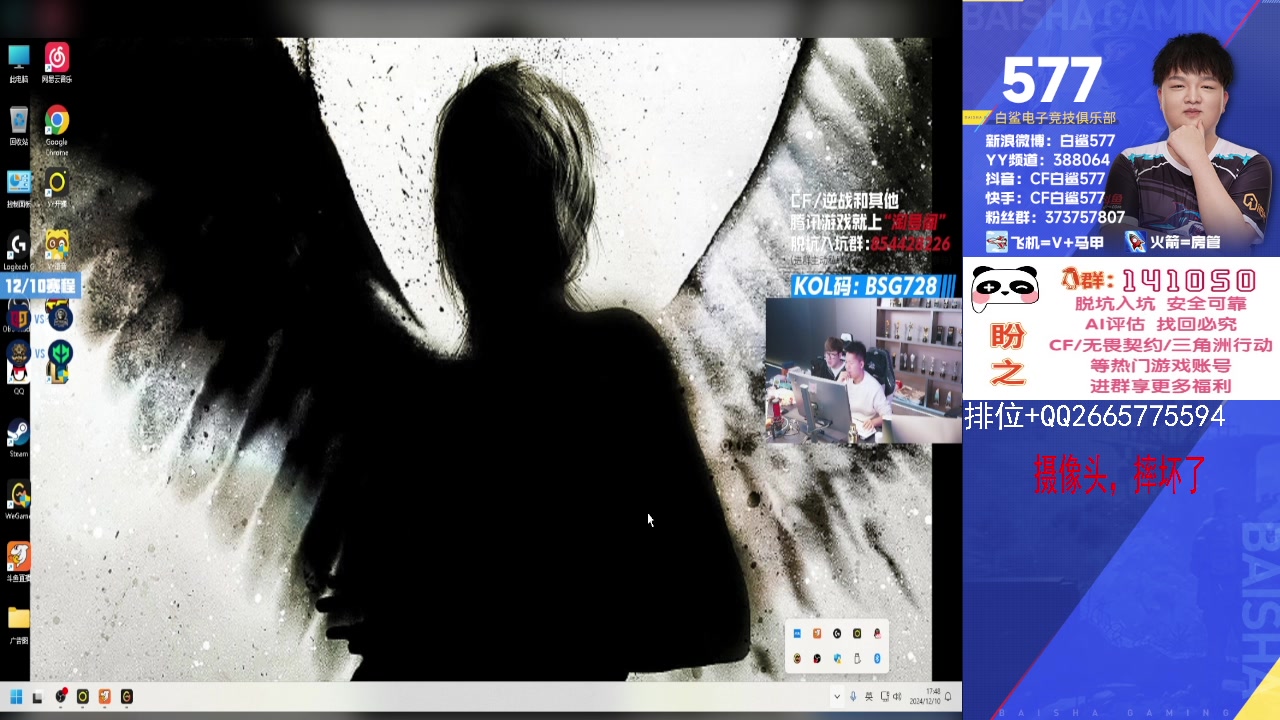This screenshot has height=720, width=1280.
Task: Click the blue icon in tray overflow
Action: tap(797, 633)
